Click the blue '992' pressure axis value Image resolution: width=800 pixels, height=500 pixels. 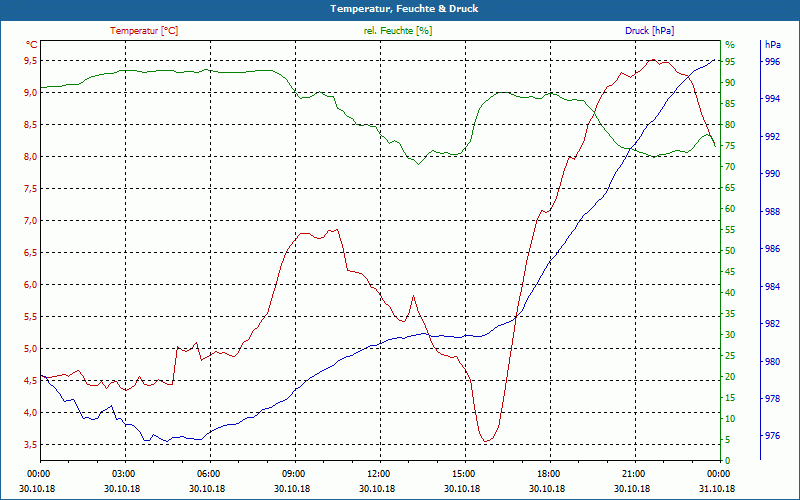772,137
